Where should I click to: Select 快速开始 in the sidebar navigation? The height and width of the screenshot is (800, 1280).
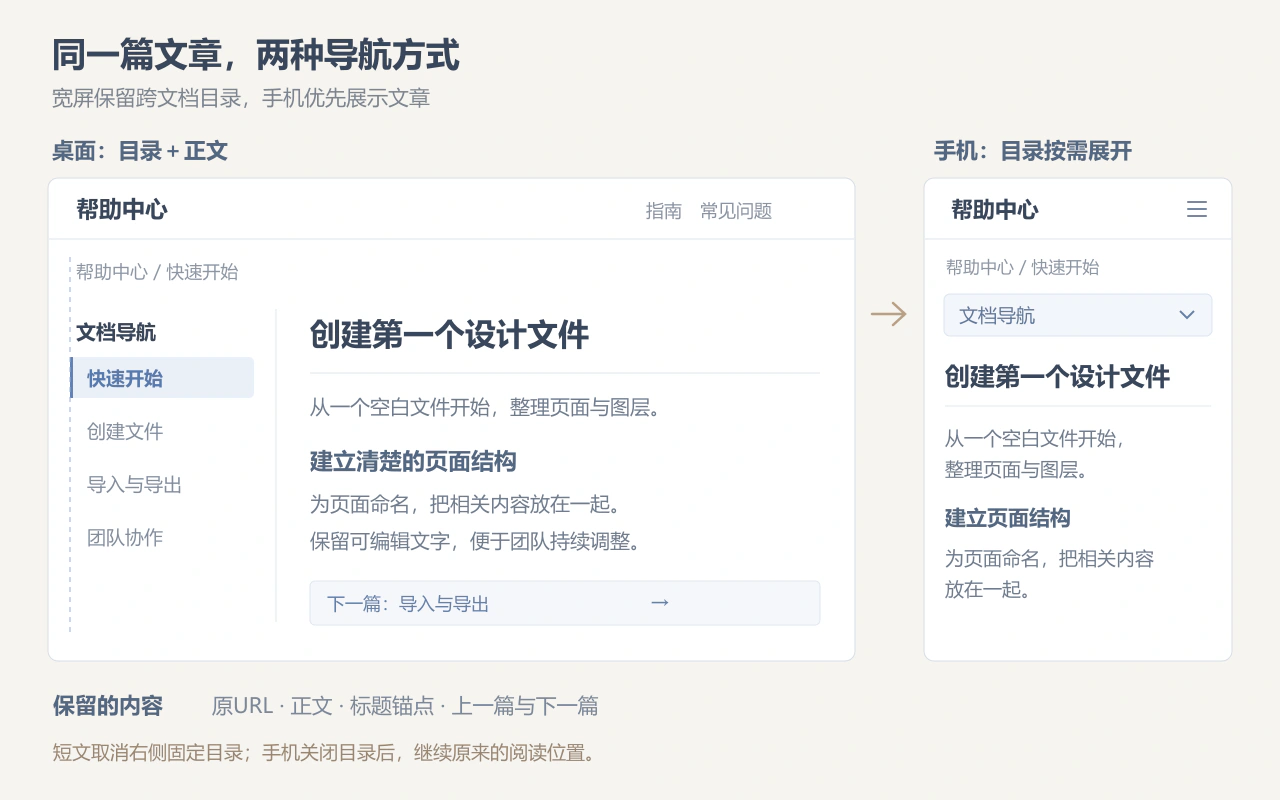click(x=162, y=378)
